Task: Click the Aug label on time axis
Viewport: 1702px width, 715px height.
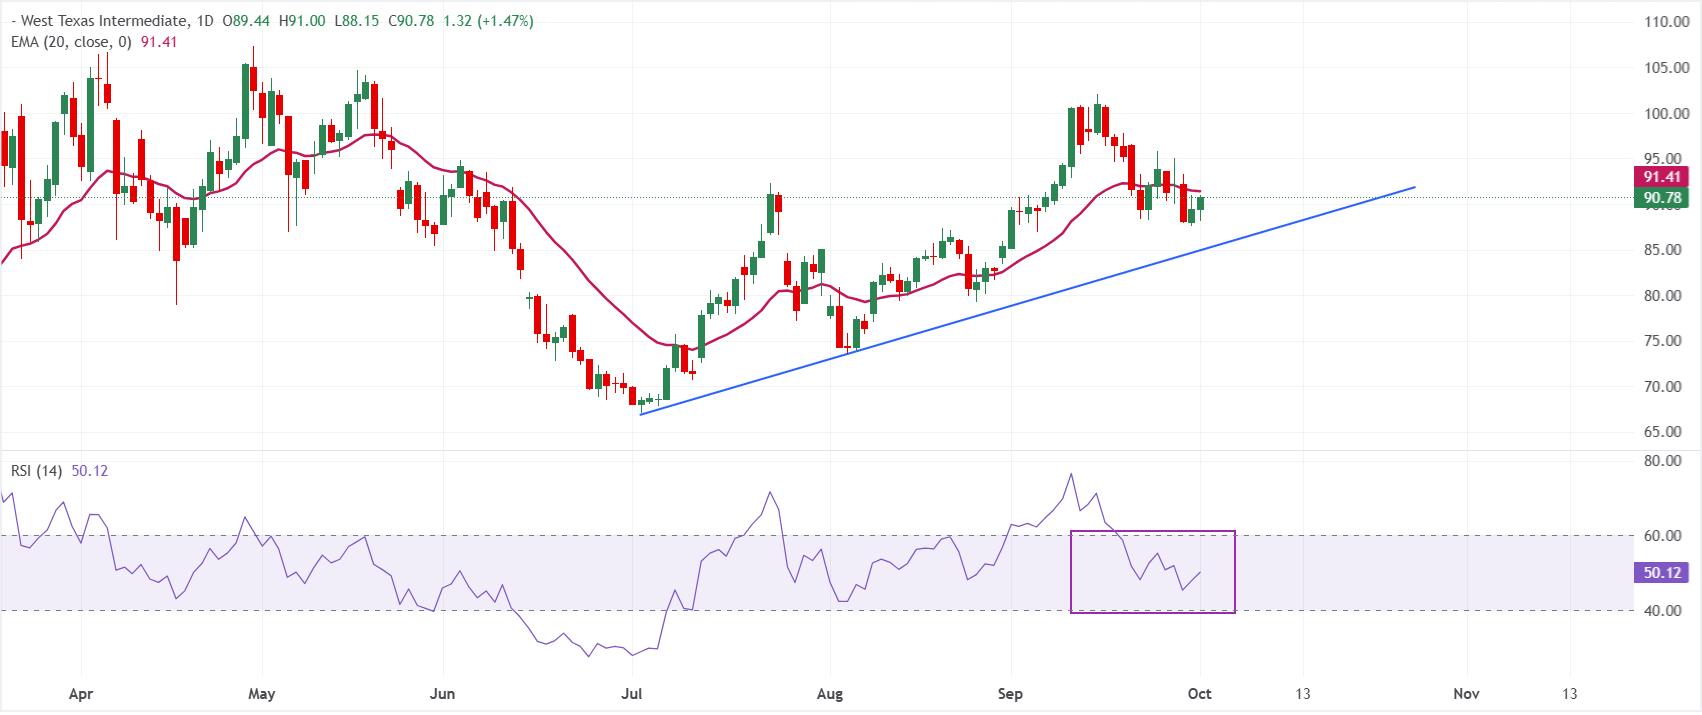Action: click(x=830, y=694)
